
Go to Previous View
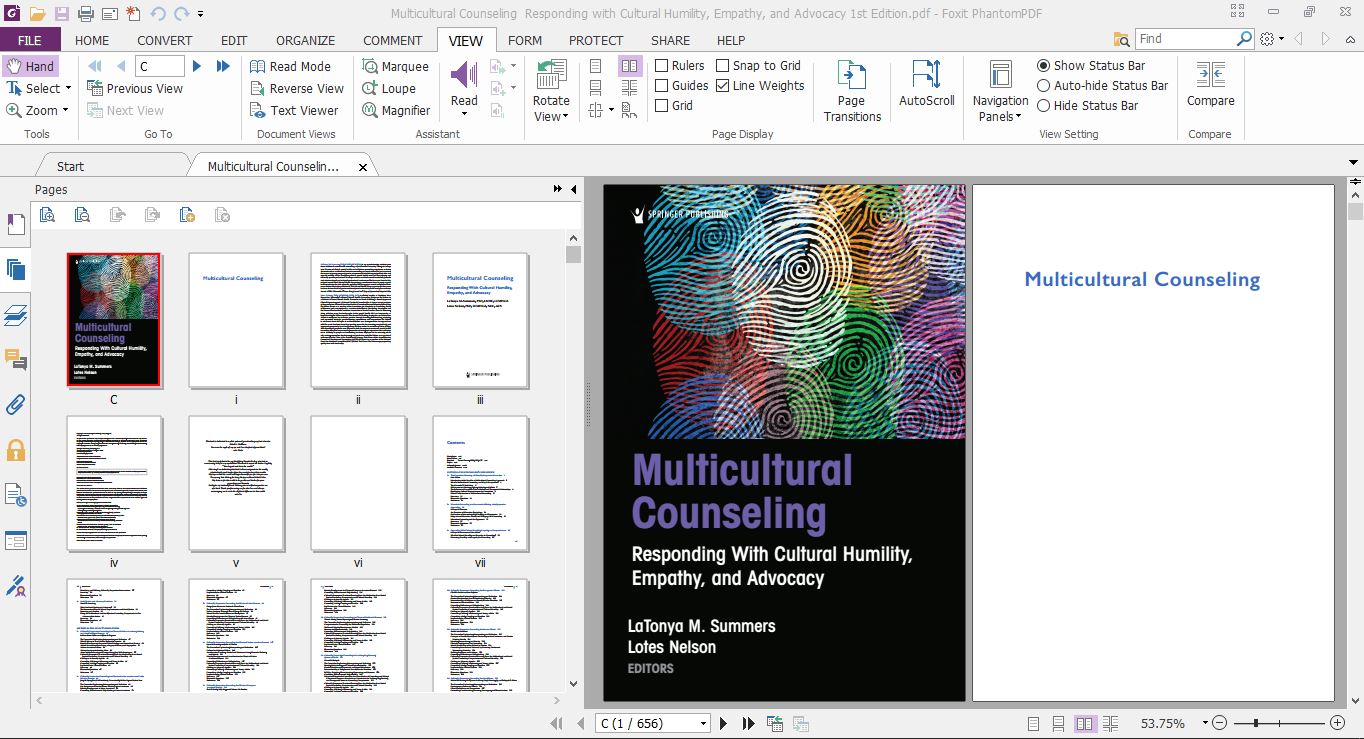[x=135, y=88]
